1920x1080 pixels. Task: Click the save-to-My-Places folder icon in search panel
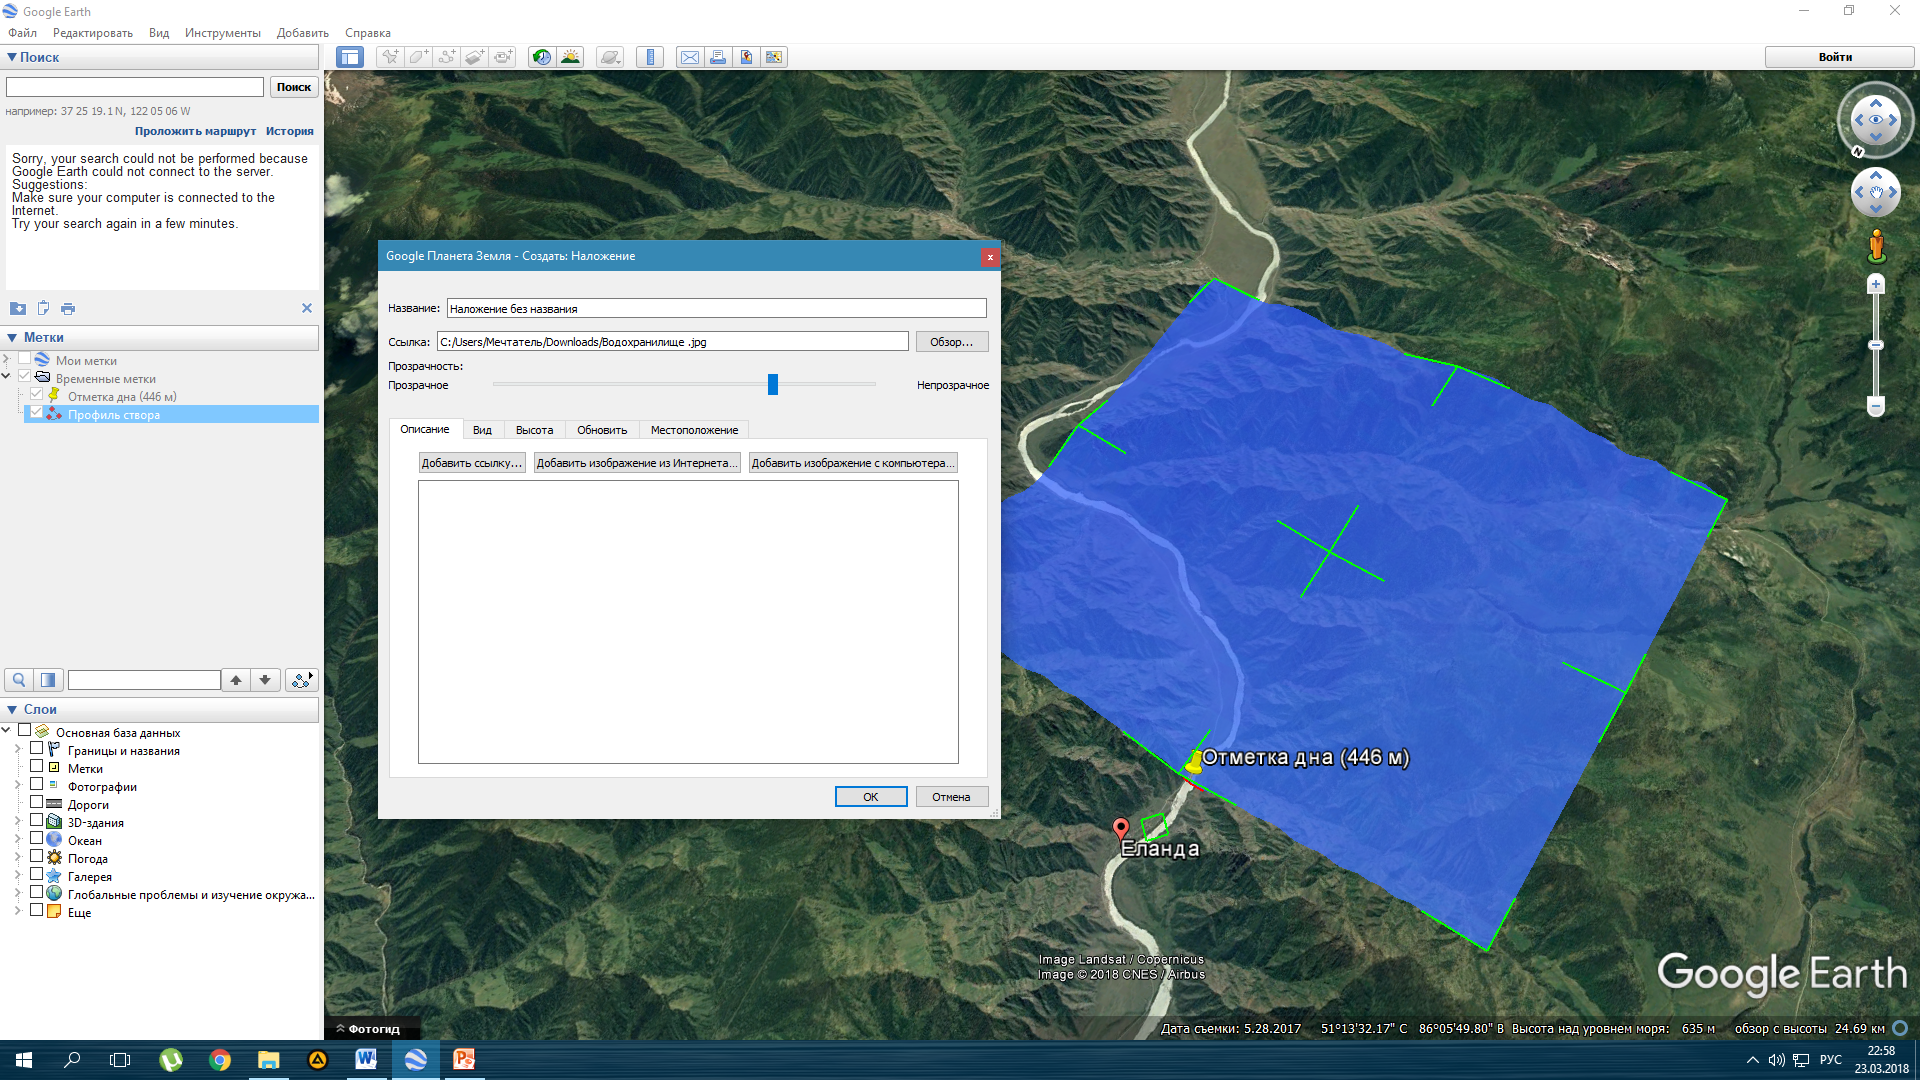(x=18, y=308)
